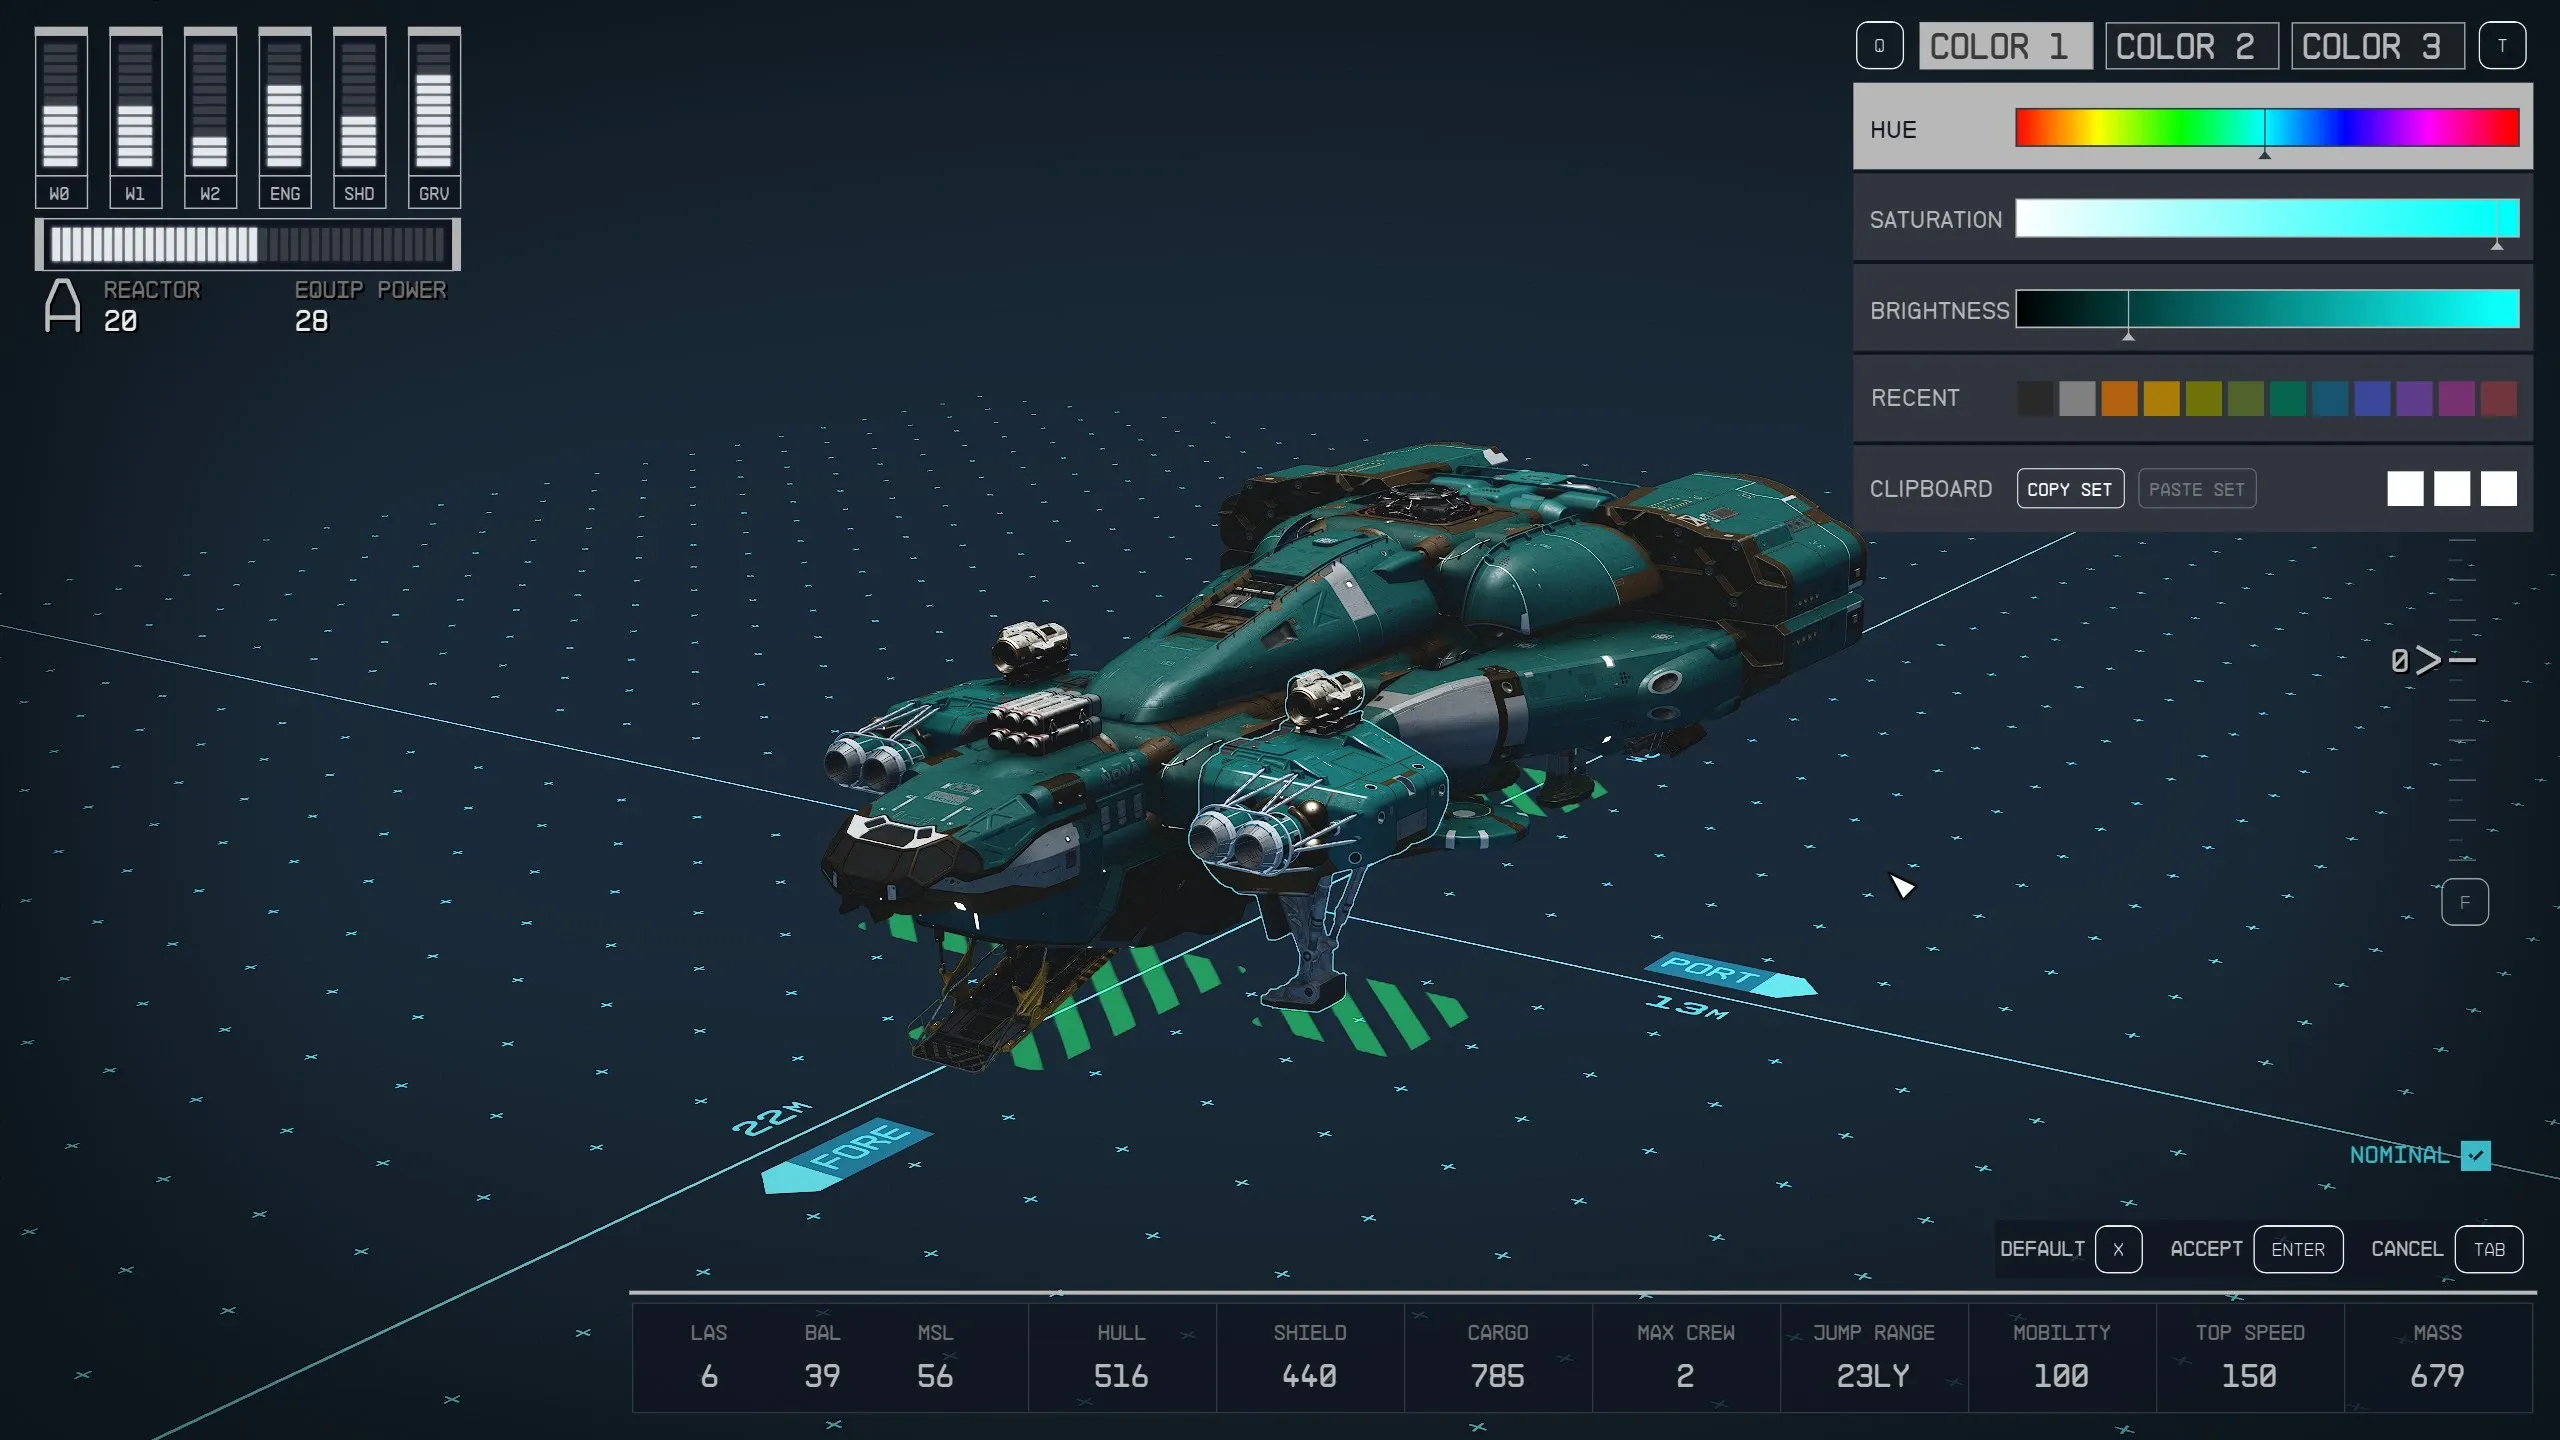Switch to the COLOR 3 tab
The height and width of the screenshot is (1440, 2560).
[x=2376, y=46]
